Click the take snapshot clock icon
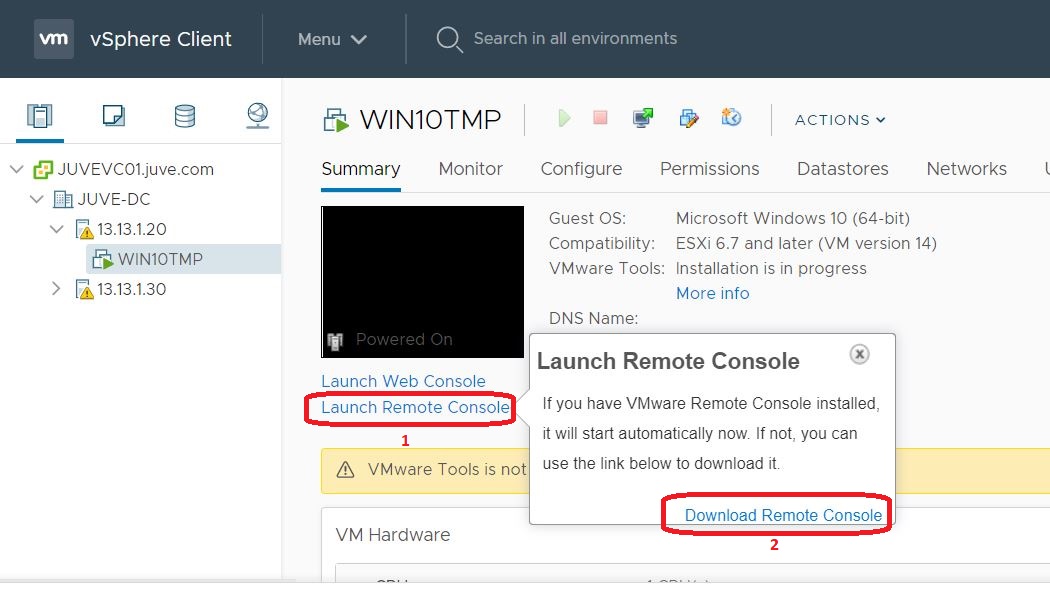This screenshot has height=589, width=1050. [731, 118]
